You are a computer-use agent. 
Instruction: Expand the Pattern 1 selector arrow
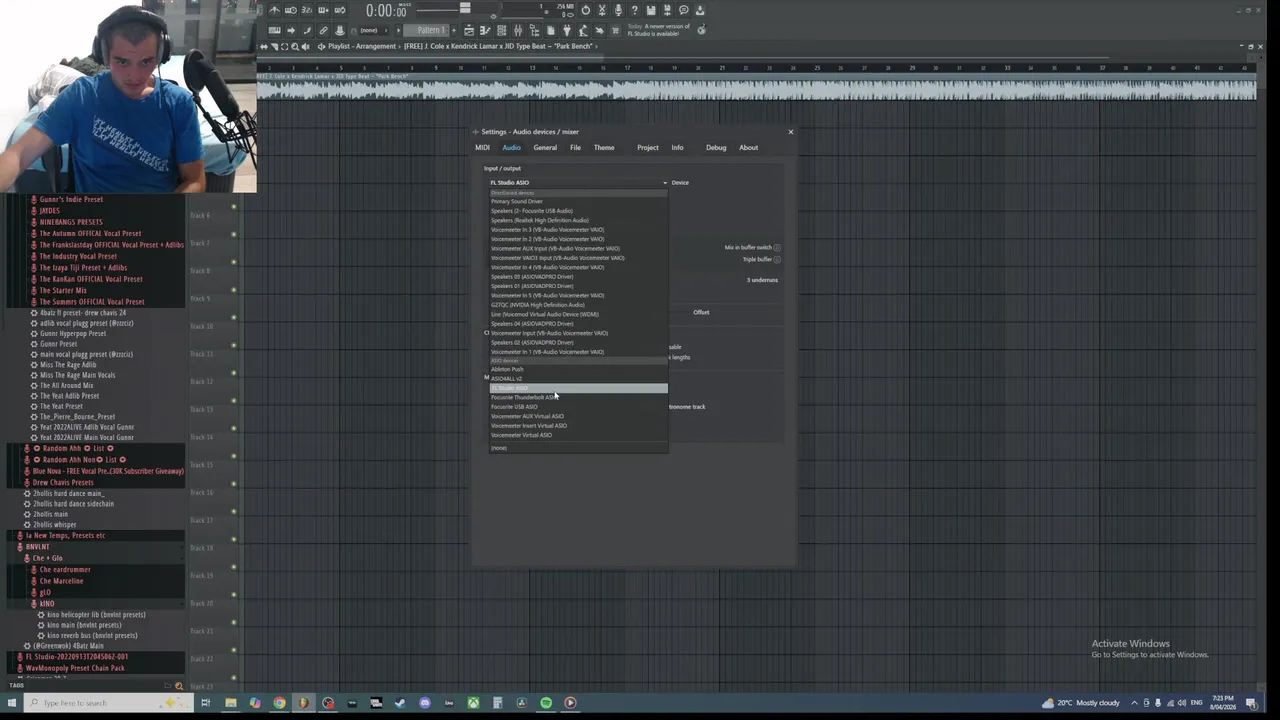click(x=398, y=31)
